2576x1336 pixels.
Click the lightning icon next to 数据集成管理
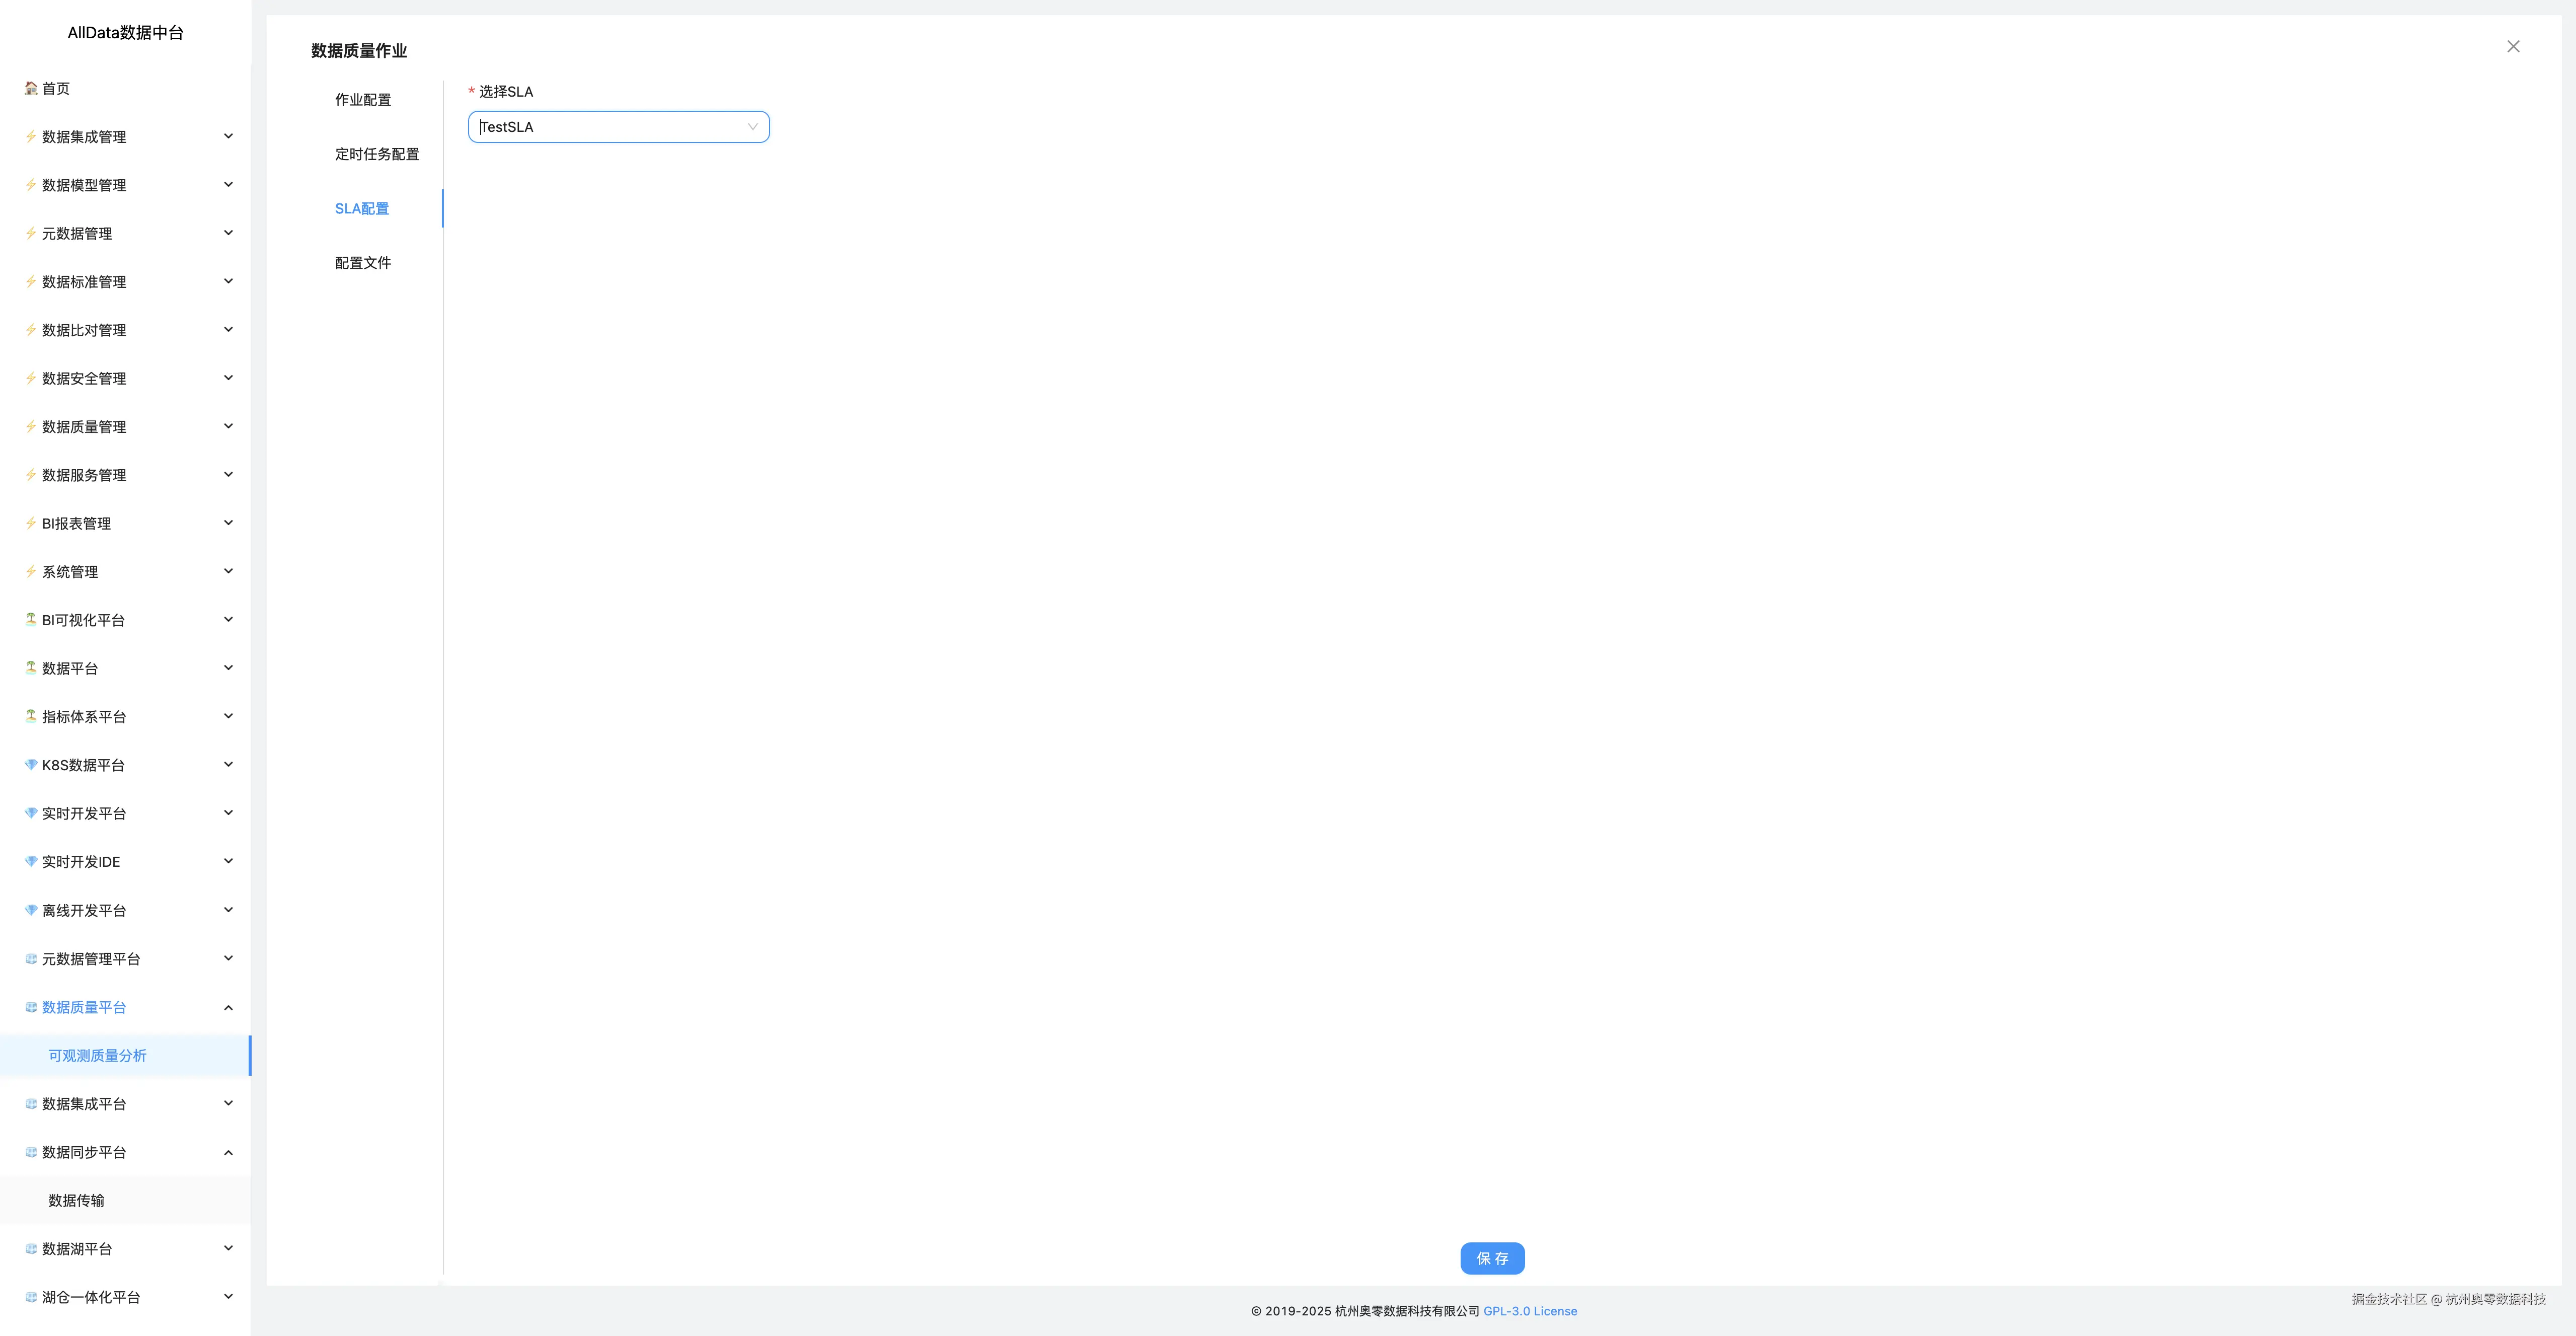click(31, 136)
